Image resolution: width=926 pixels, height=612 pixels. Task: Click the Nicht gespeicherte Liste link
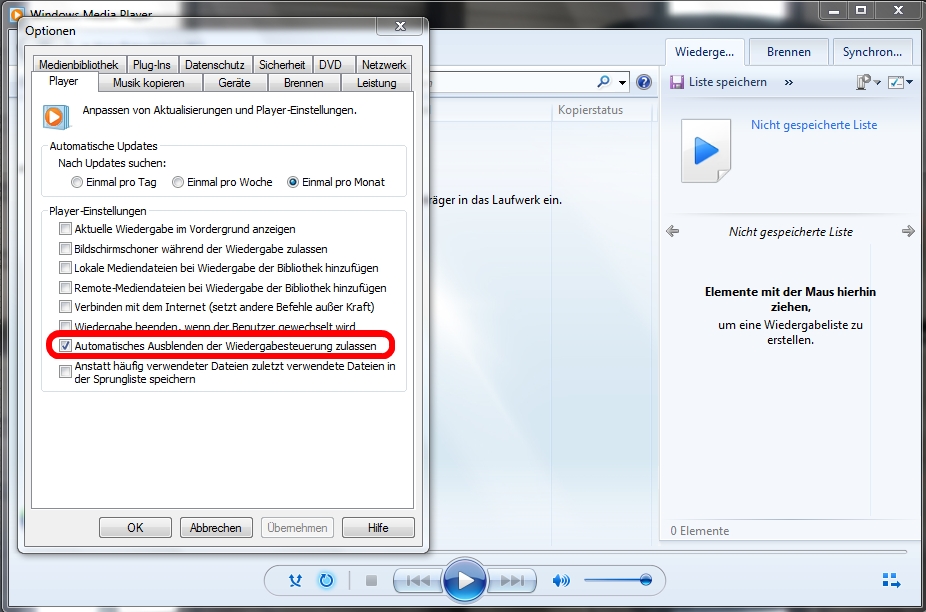(814, 125)
